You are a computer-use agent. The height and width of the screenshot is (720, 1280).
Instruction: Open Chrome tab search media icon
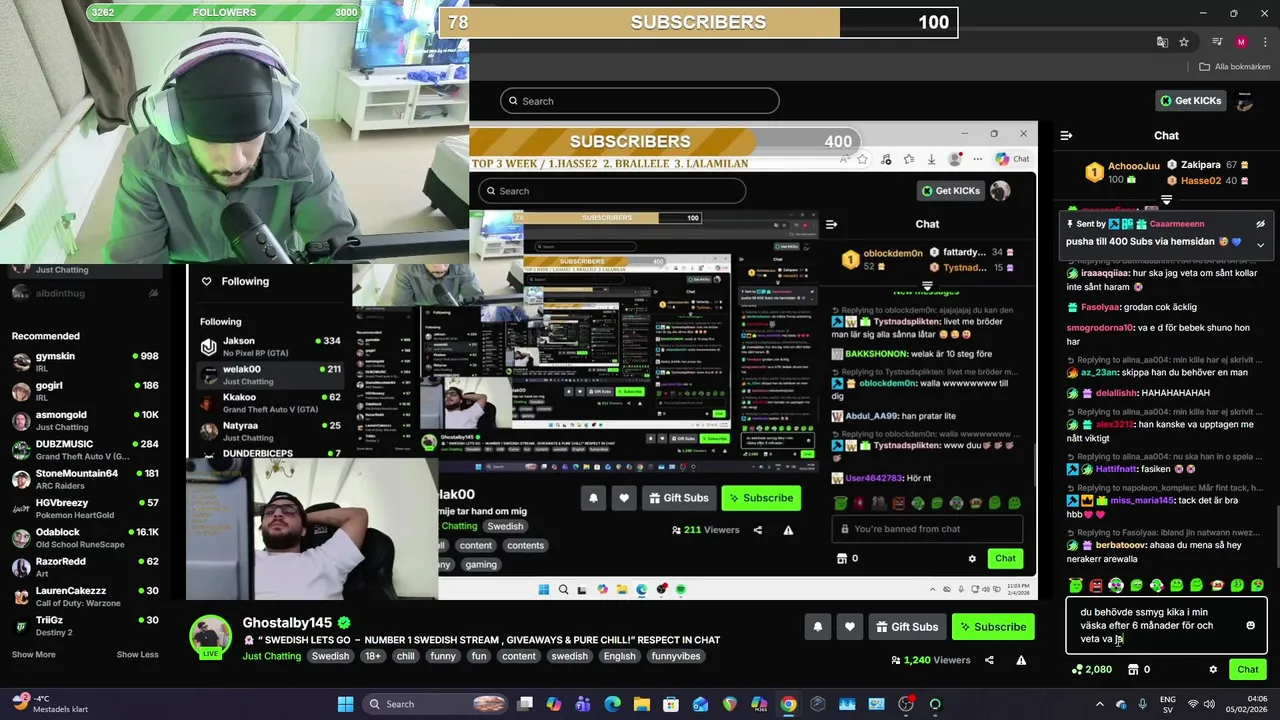[x=1217, y=42]
